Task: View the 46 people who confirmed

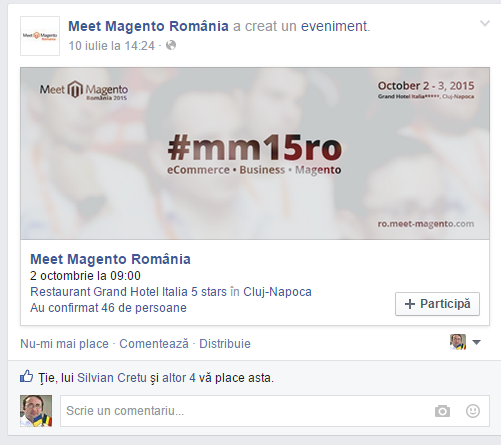Action: 108,308
